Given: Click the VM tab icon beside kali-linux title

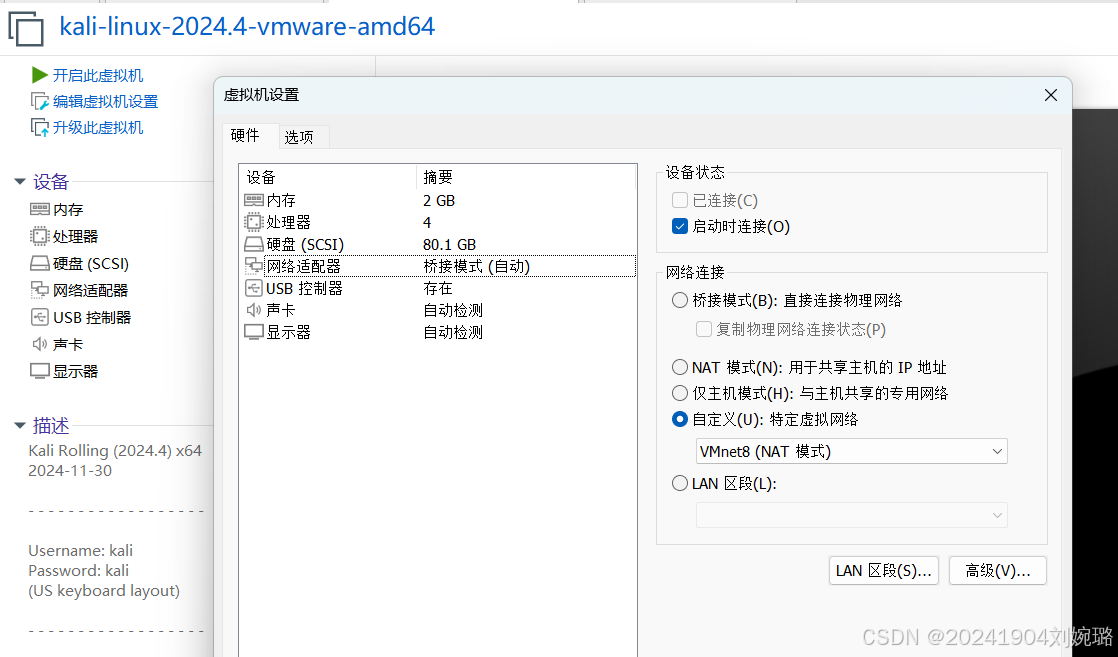Looking at the screenshot, I should pos(26,29).
